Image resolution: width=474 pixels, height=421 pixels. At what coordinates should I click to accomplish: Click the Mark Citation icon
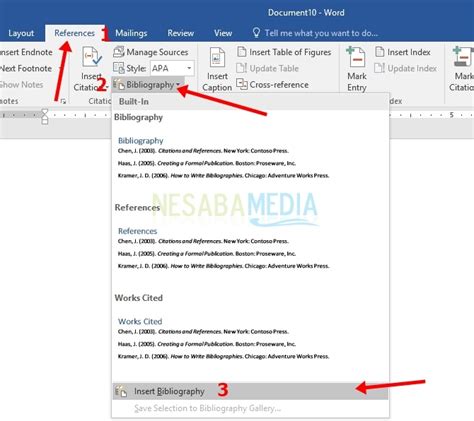click(x=463, y=57)
